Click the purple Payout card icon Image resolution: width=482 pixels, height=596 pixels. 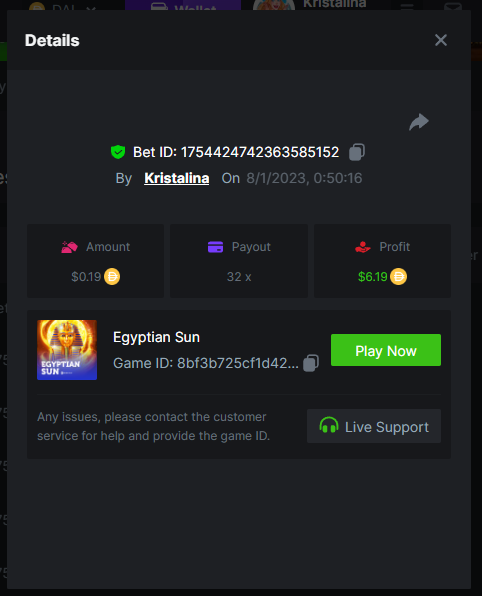tap(216, 247)
